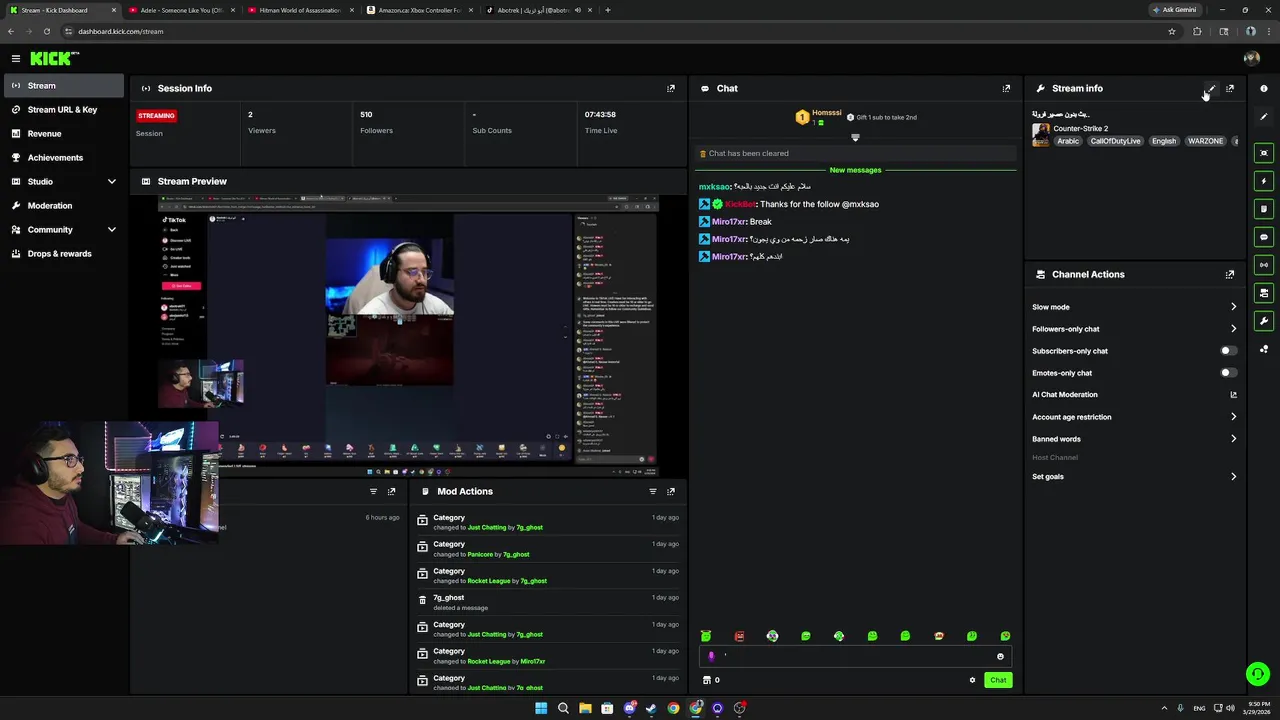Image resolution: width=1280 pixels, height=720 pixels.
Task: Expand Account age restriction options
Action: click(1233, 417)
